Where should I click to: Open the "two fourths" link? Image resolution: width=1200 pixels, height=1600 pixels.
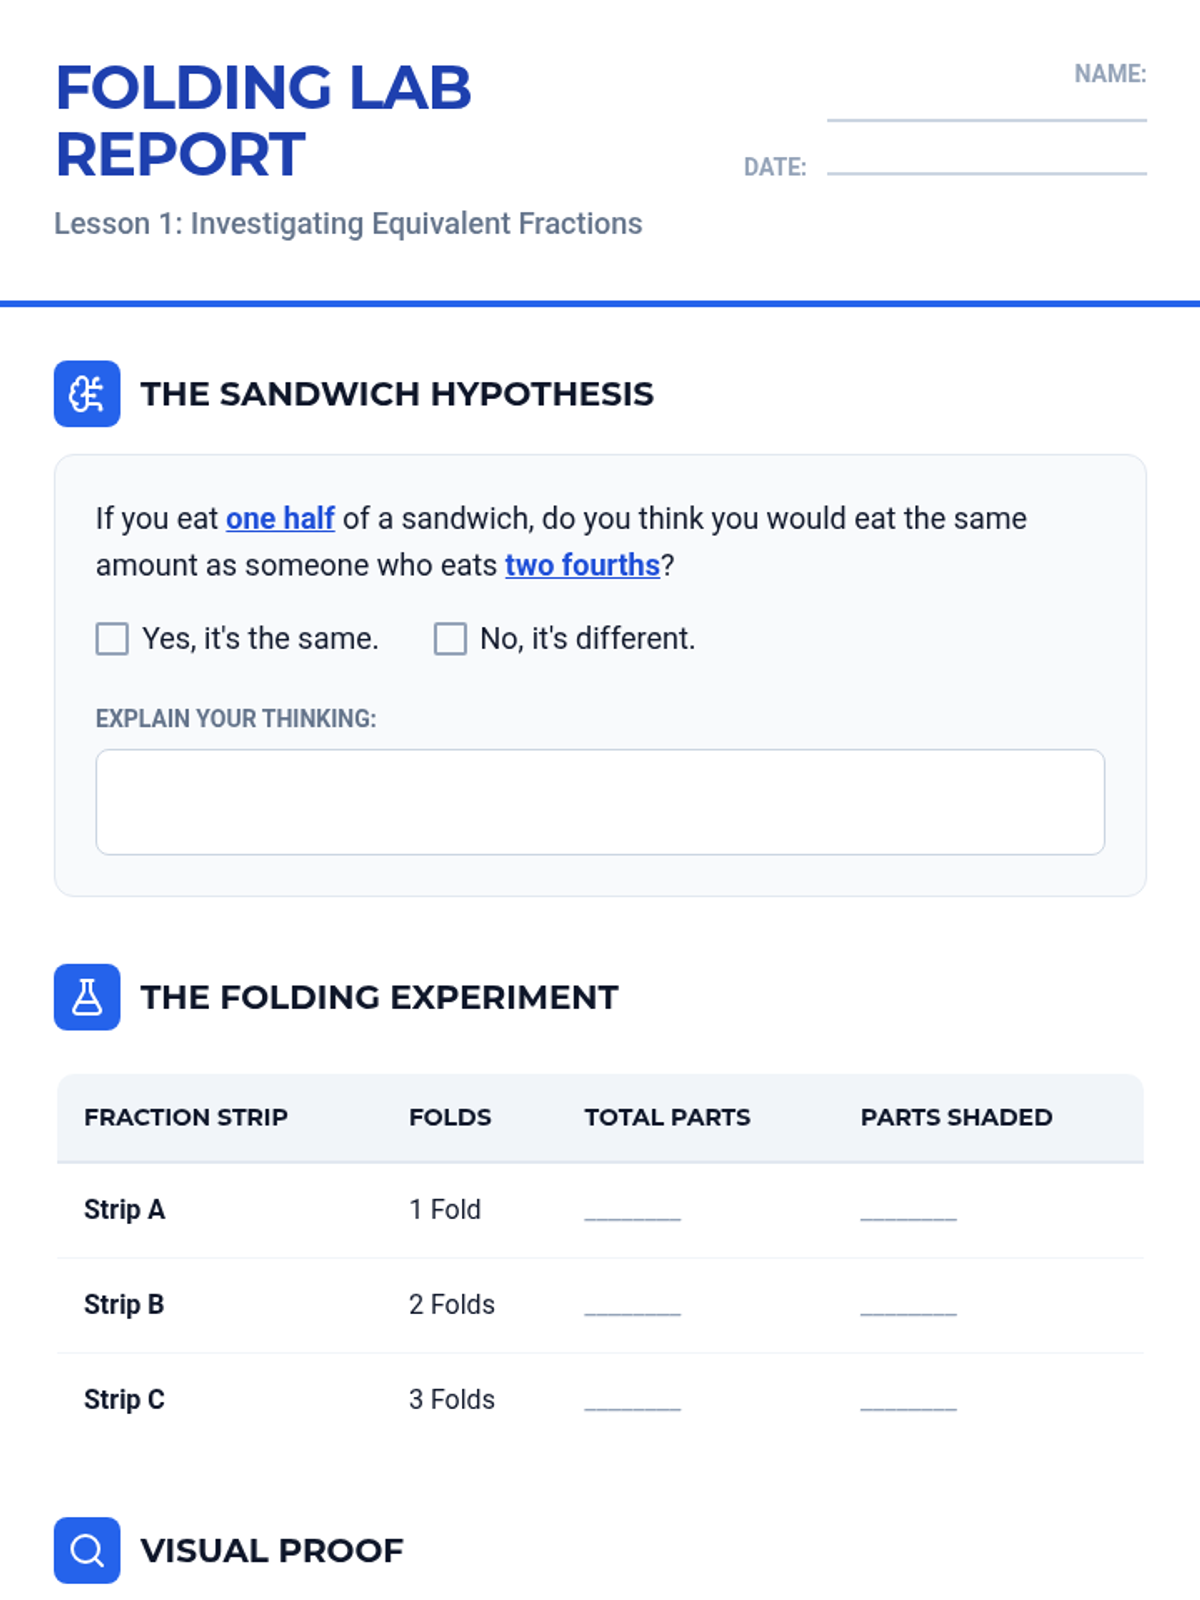click(582, 565)
